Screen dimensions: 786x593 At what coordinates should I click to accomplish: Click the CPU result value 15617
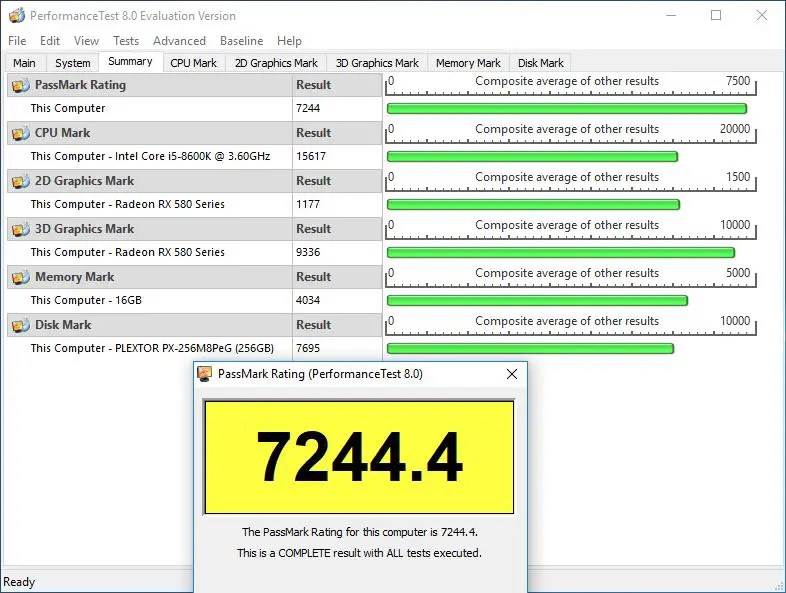311,156
